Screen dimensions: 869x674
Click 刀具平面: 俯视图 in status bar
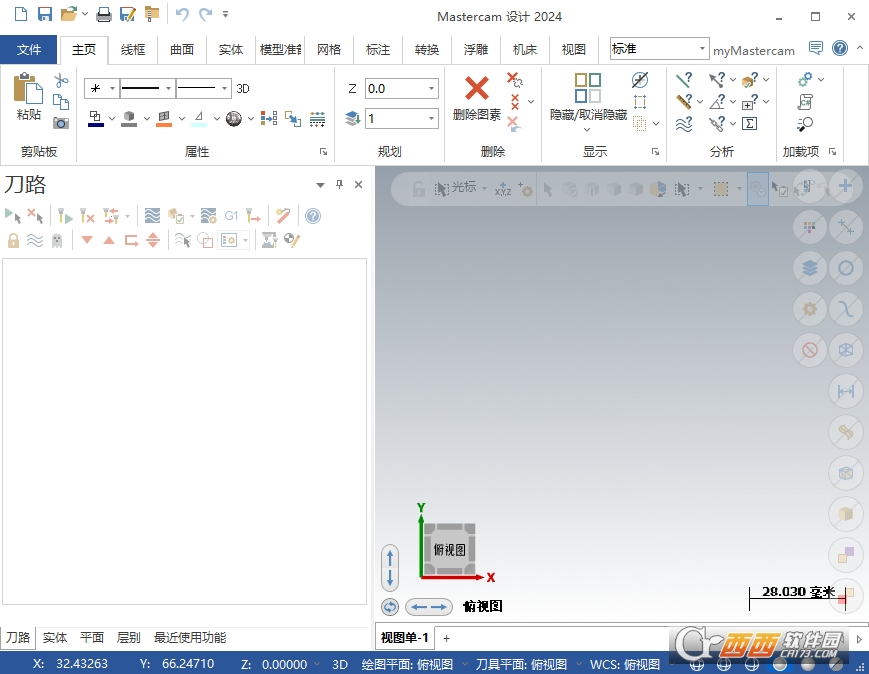tap(522, 664)
